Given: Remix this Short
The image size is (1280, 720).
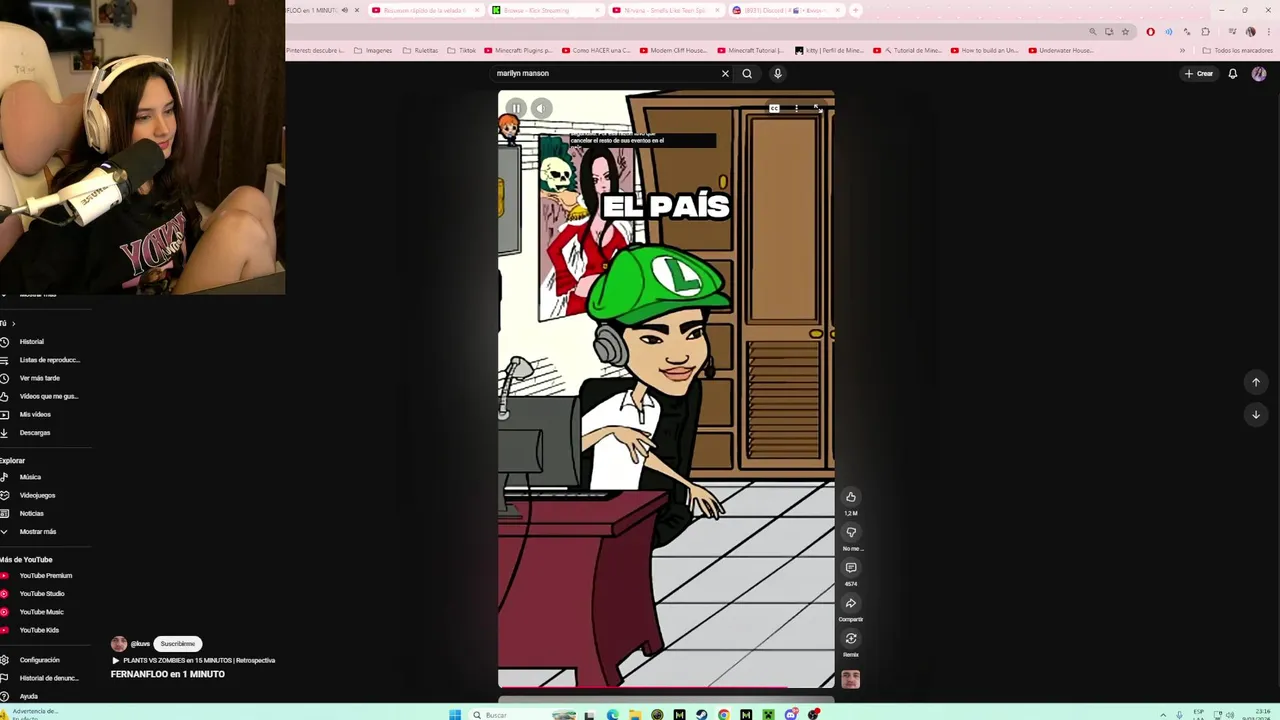Looking at the screenshot, I should click(x=851, y=638).
